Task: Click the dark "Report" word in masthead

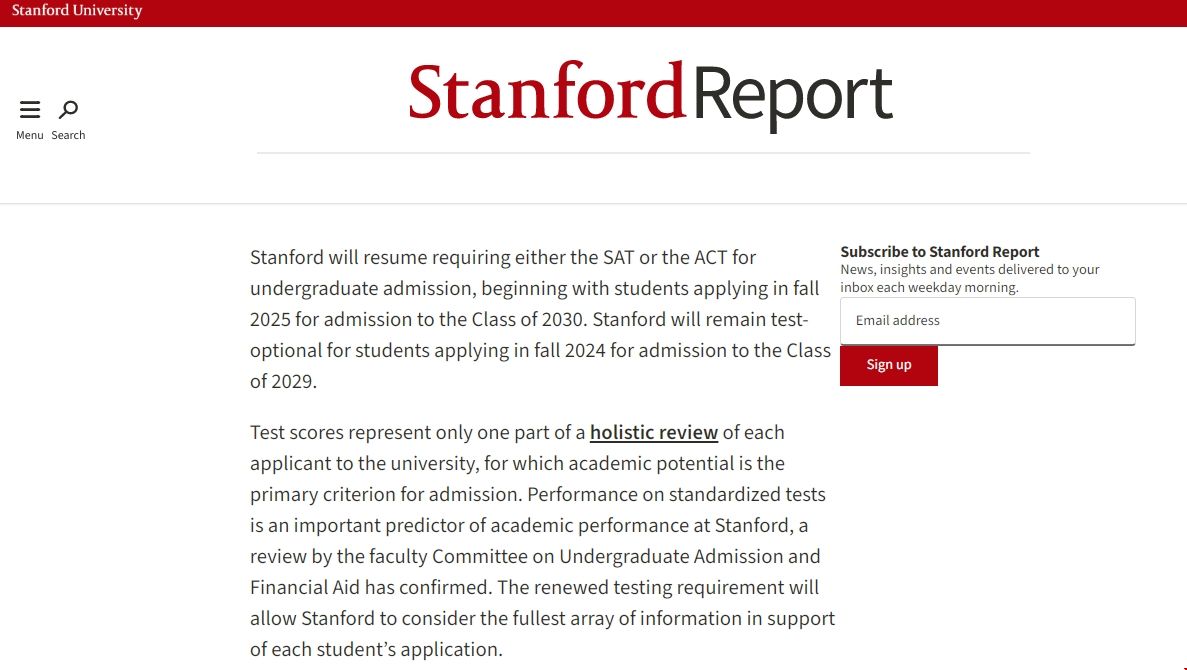Action: click(792, 95)
